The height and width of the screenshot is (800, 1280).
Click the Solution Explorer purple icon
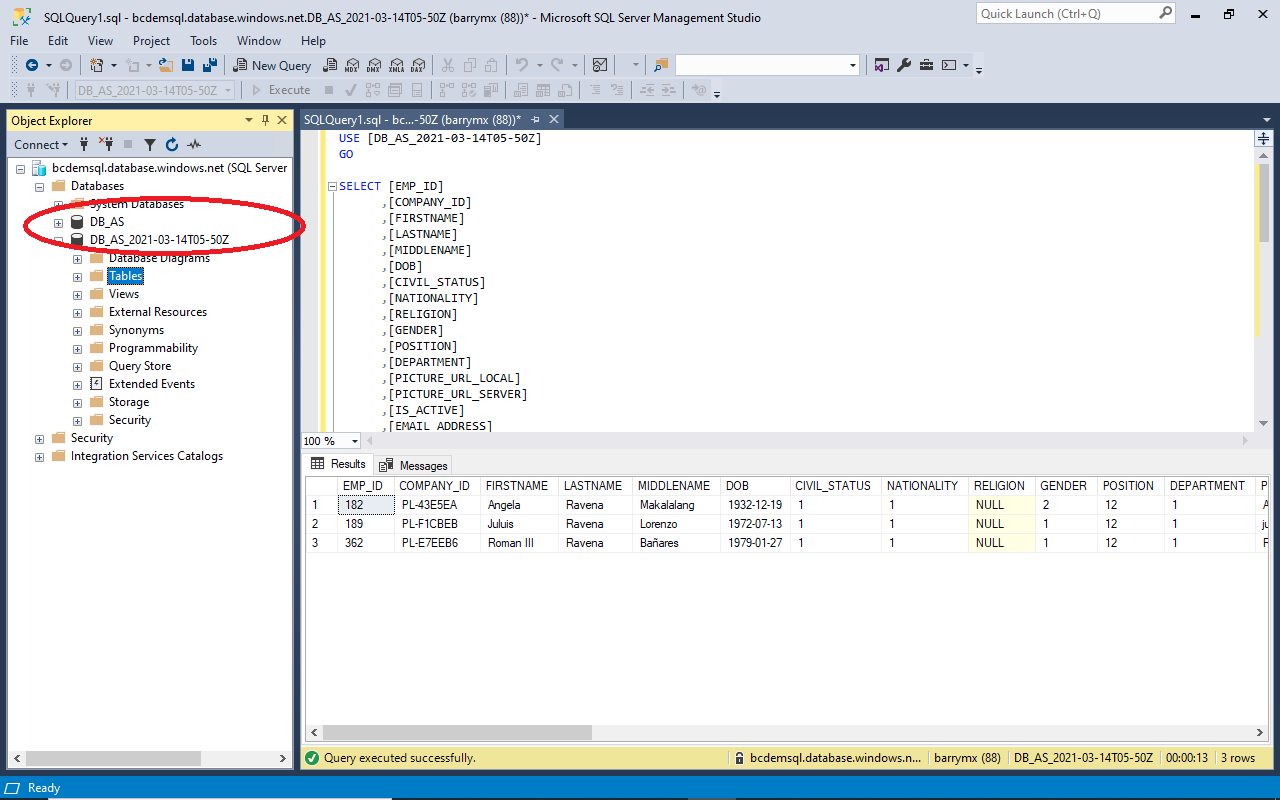882,65
